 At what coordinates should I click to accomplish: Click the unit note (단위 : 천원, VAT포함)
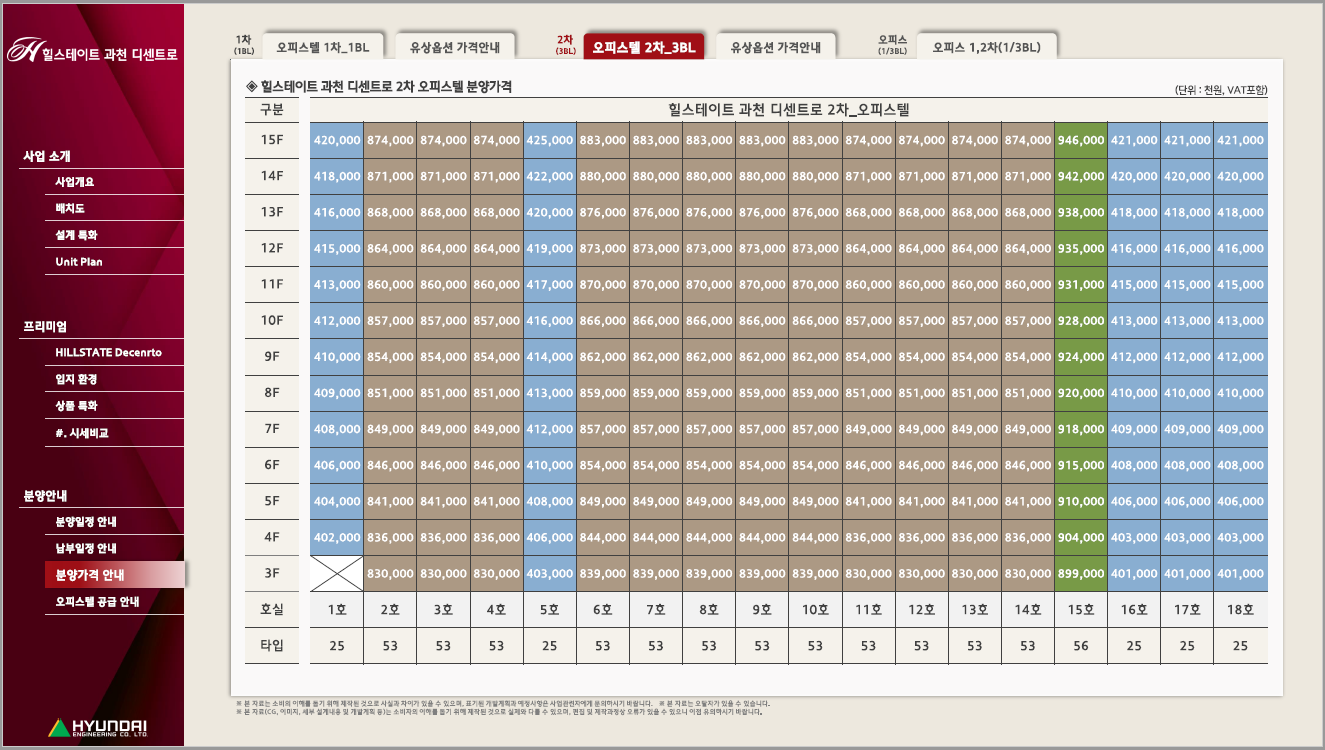pos(1221,90)
